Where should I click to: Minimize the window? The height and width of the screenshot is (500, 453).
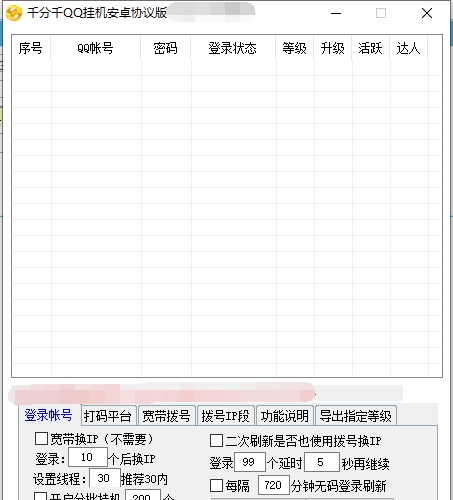pyautogui.click(x=336, y=13)
